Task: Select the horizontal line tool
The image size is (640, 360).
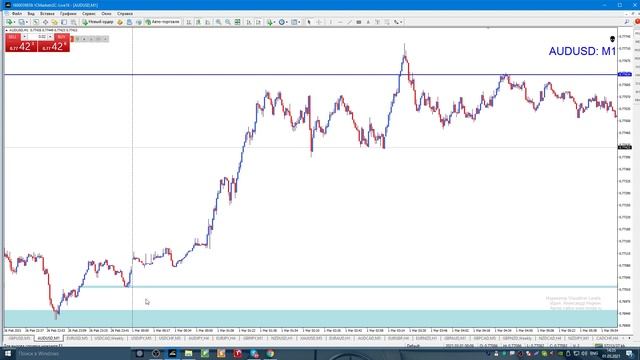Action: tap(340, 22)
